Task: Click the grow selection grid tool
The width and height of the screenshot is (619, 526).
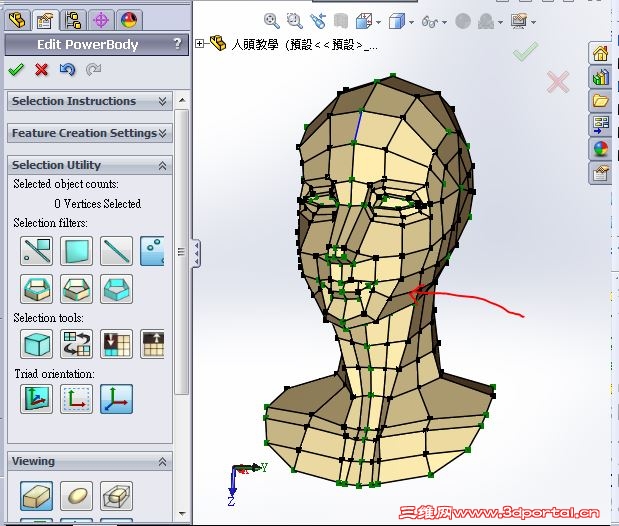Action: pyautogui.click(x=152, y=344)
